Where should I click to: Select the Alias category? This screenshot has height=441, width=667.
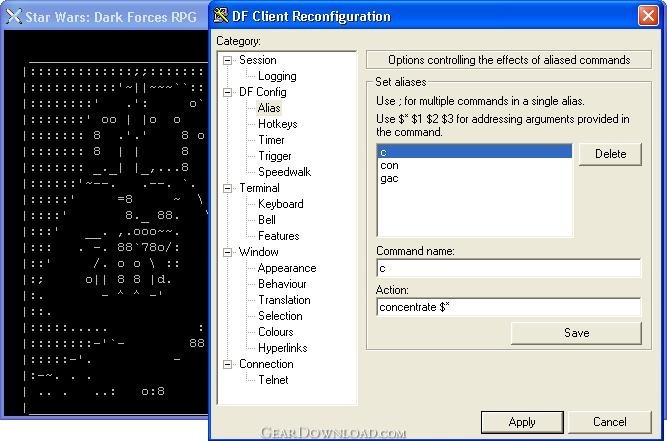pyautogui.click(x=269, y=108)
